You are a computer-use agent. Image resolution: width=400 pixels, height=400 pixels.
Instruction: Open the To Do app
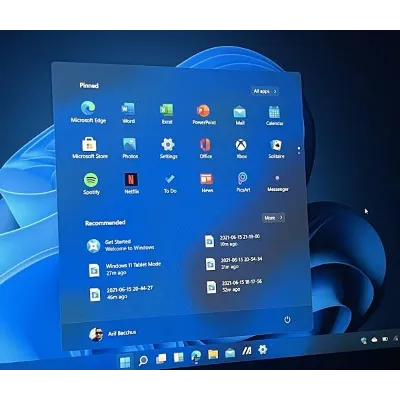[170, 183]
